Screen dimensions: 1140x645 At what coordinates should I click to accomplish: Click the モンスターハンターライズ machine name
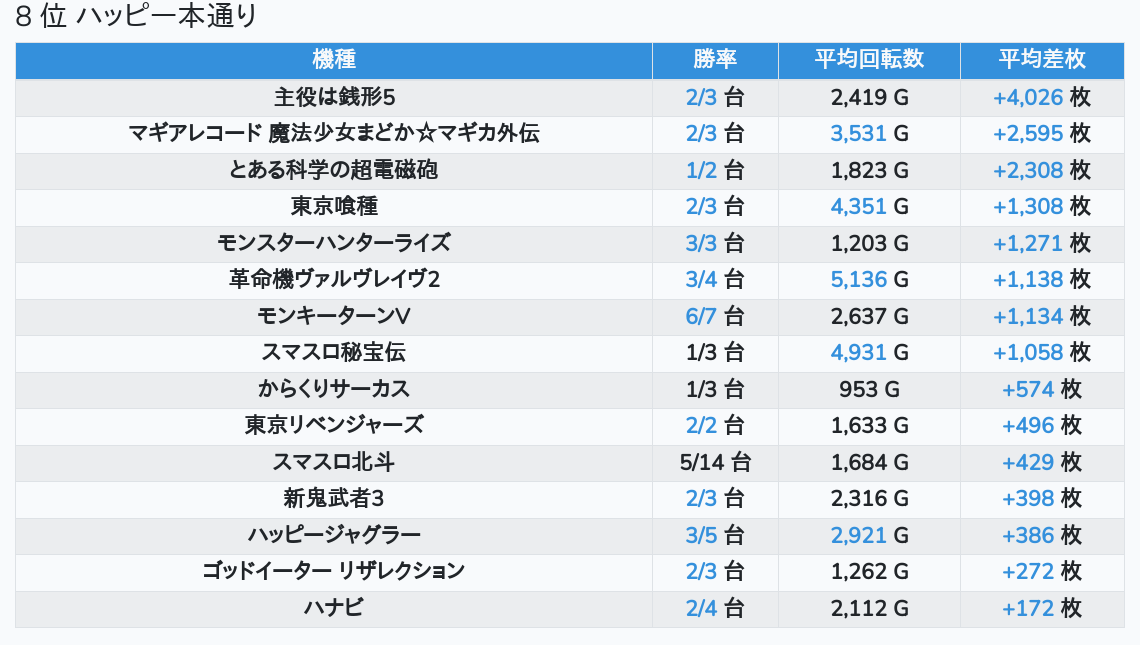point(334,243)
